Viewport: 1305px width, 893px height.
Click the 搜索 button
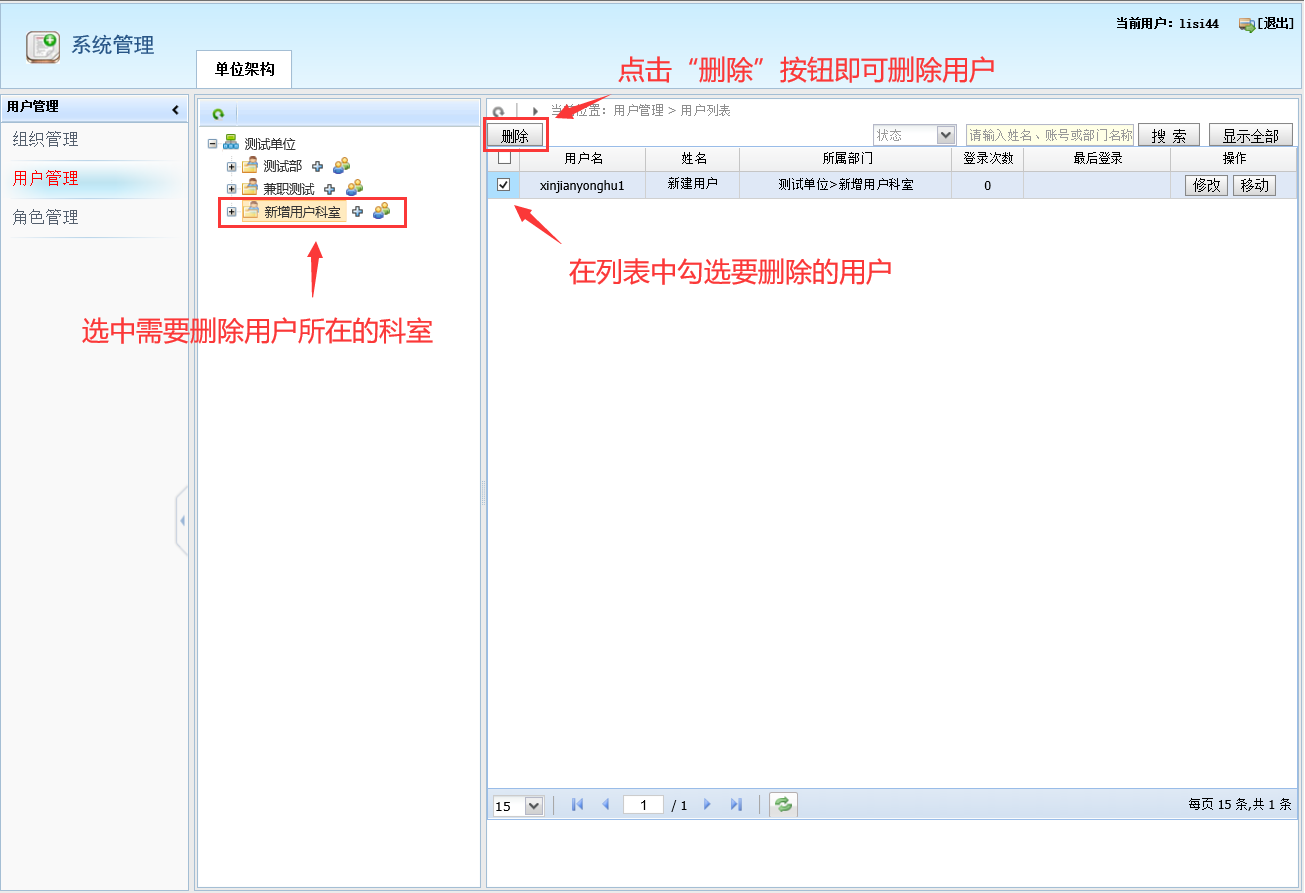tap(1168, 136)
